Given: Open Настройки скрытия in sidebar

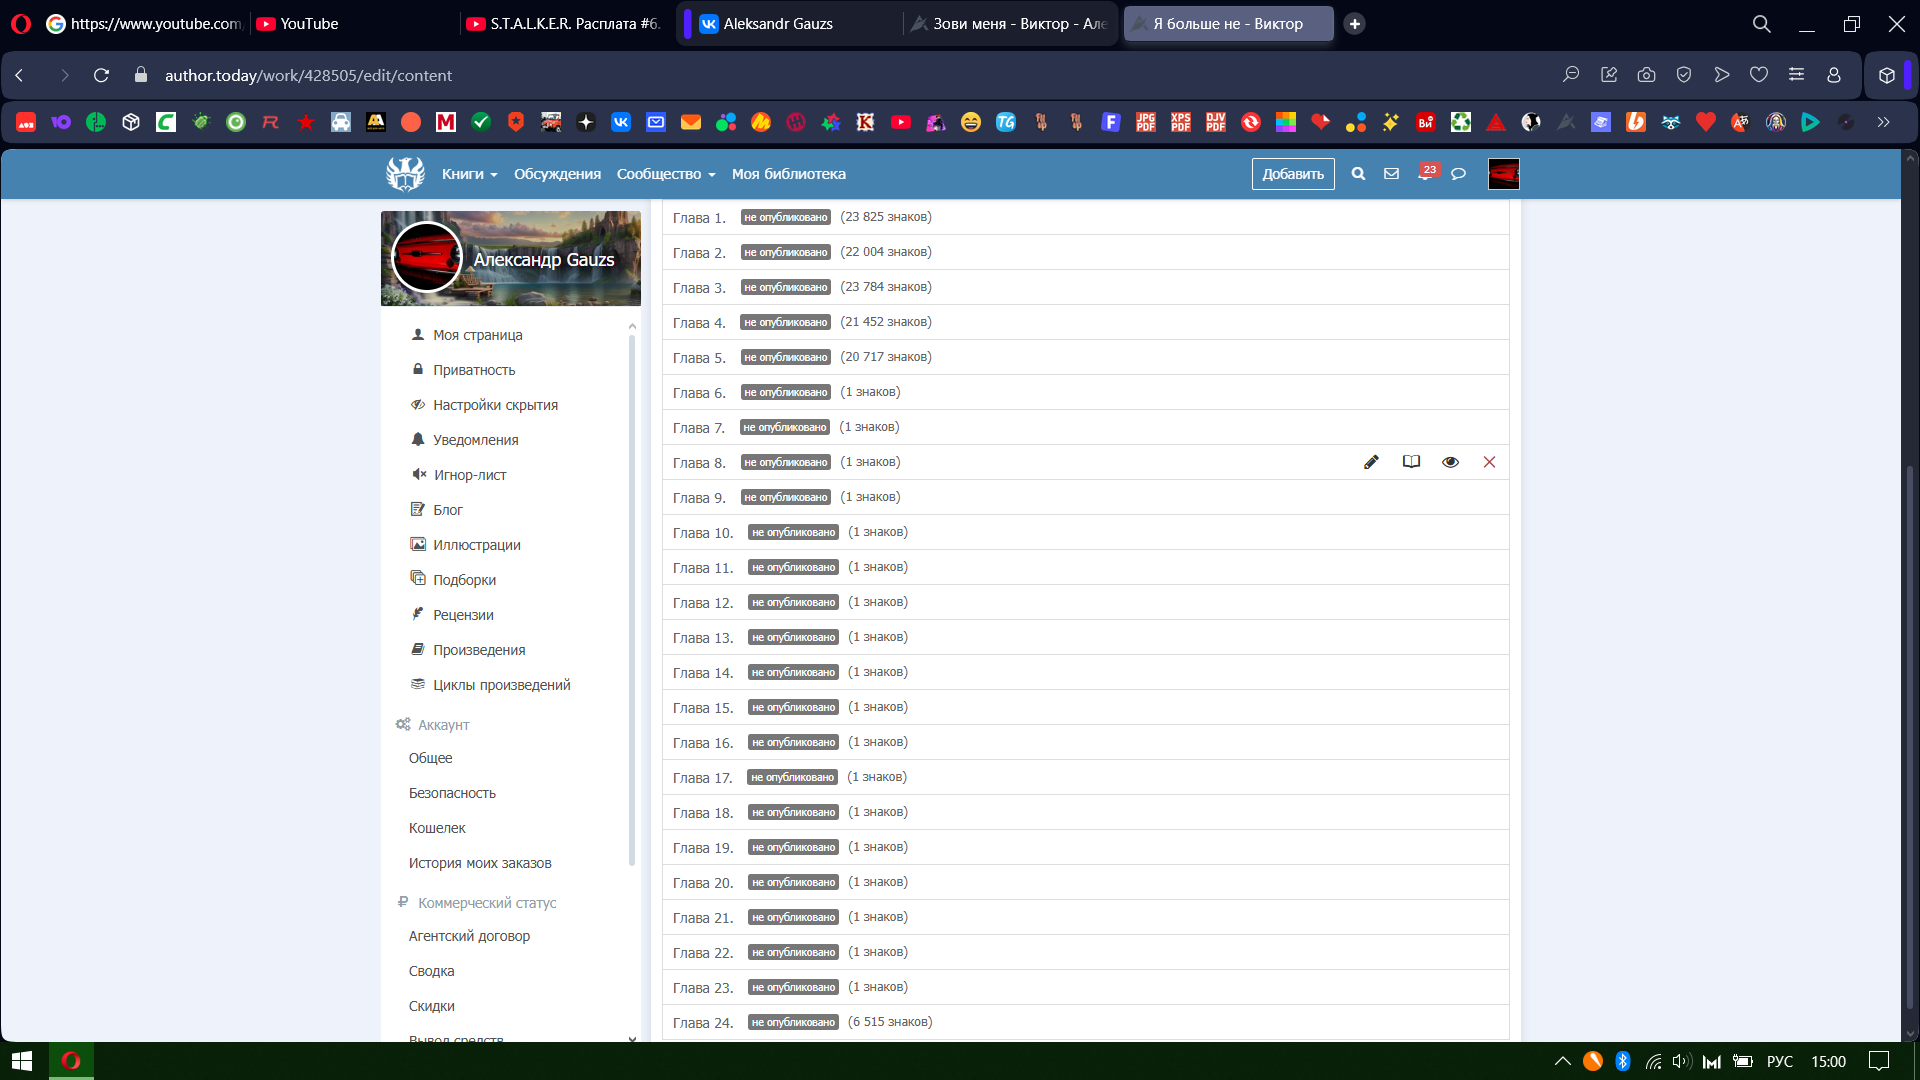Looking at the screenshot, I should [x=495, y=405].
